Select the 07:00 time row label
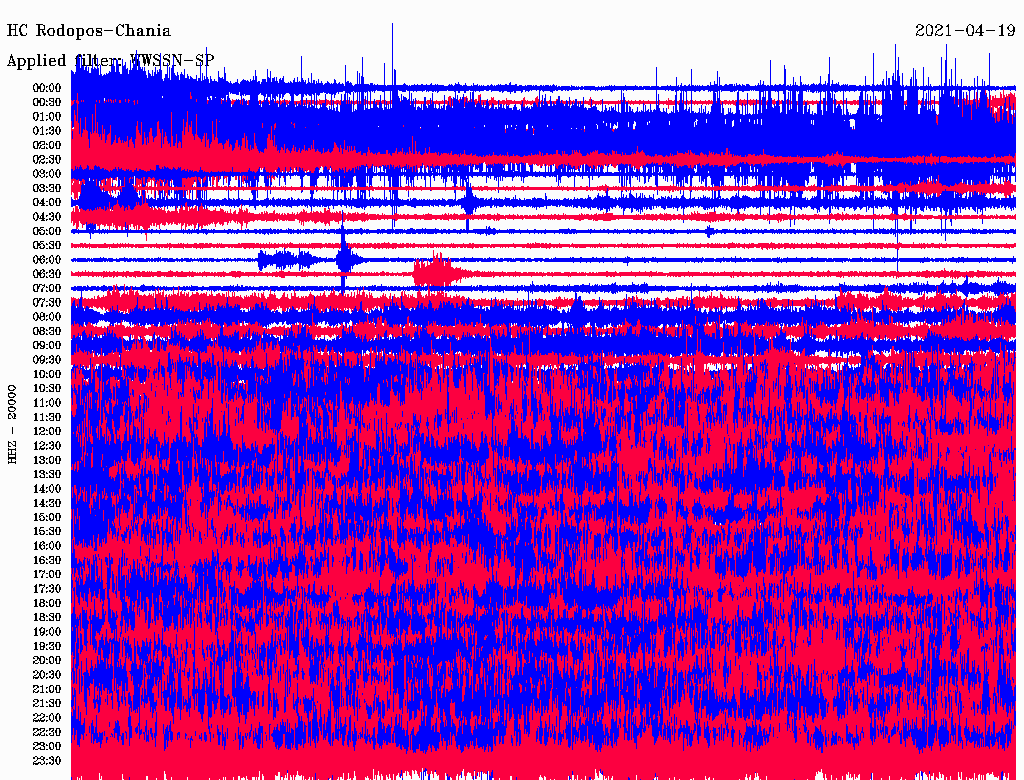Viewport: 1024px width, 780px height. pos(47,288)
